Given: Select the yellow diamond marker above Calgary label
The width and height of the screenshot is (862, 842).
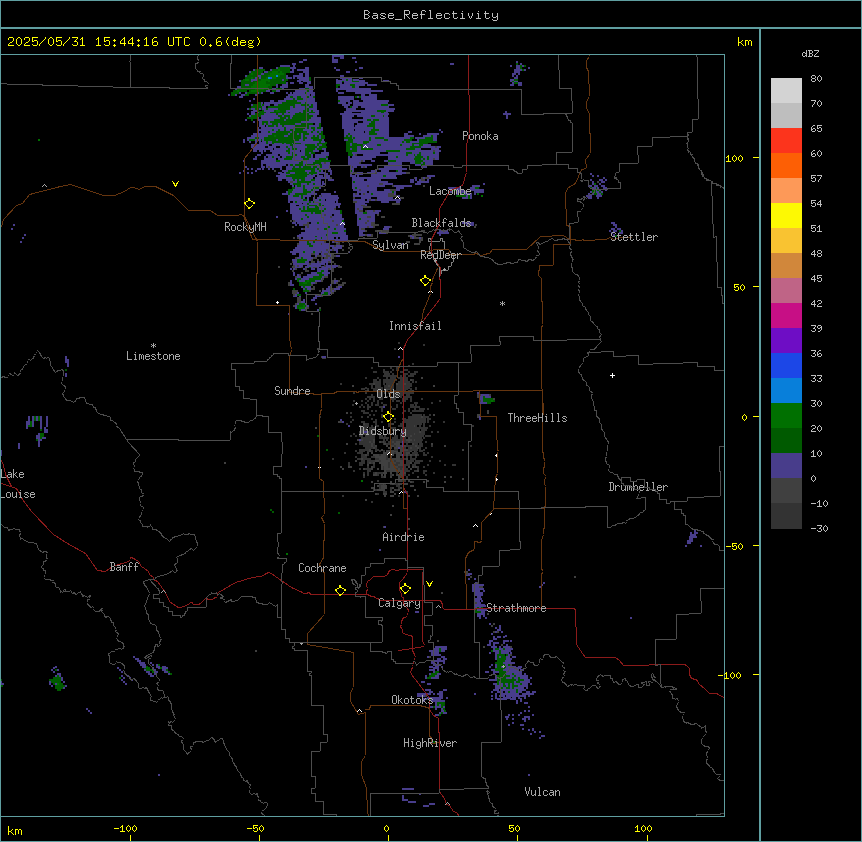Looking at the screenshot, I should click(x=405, y=589).
